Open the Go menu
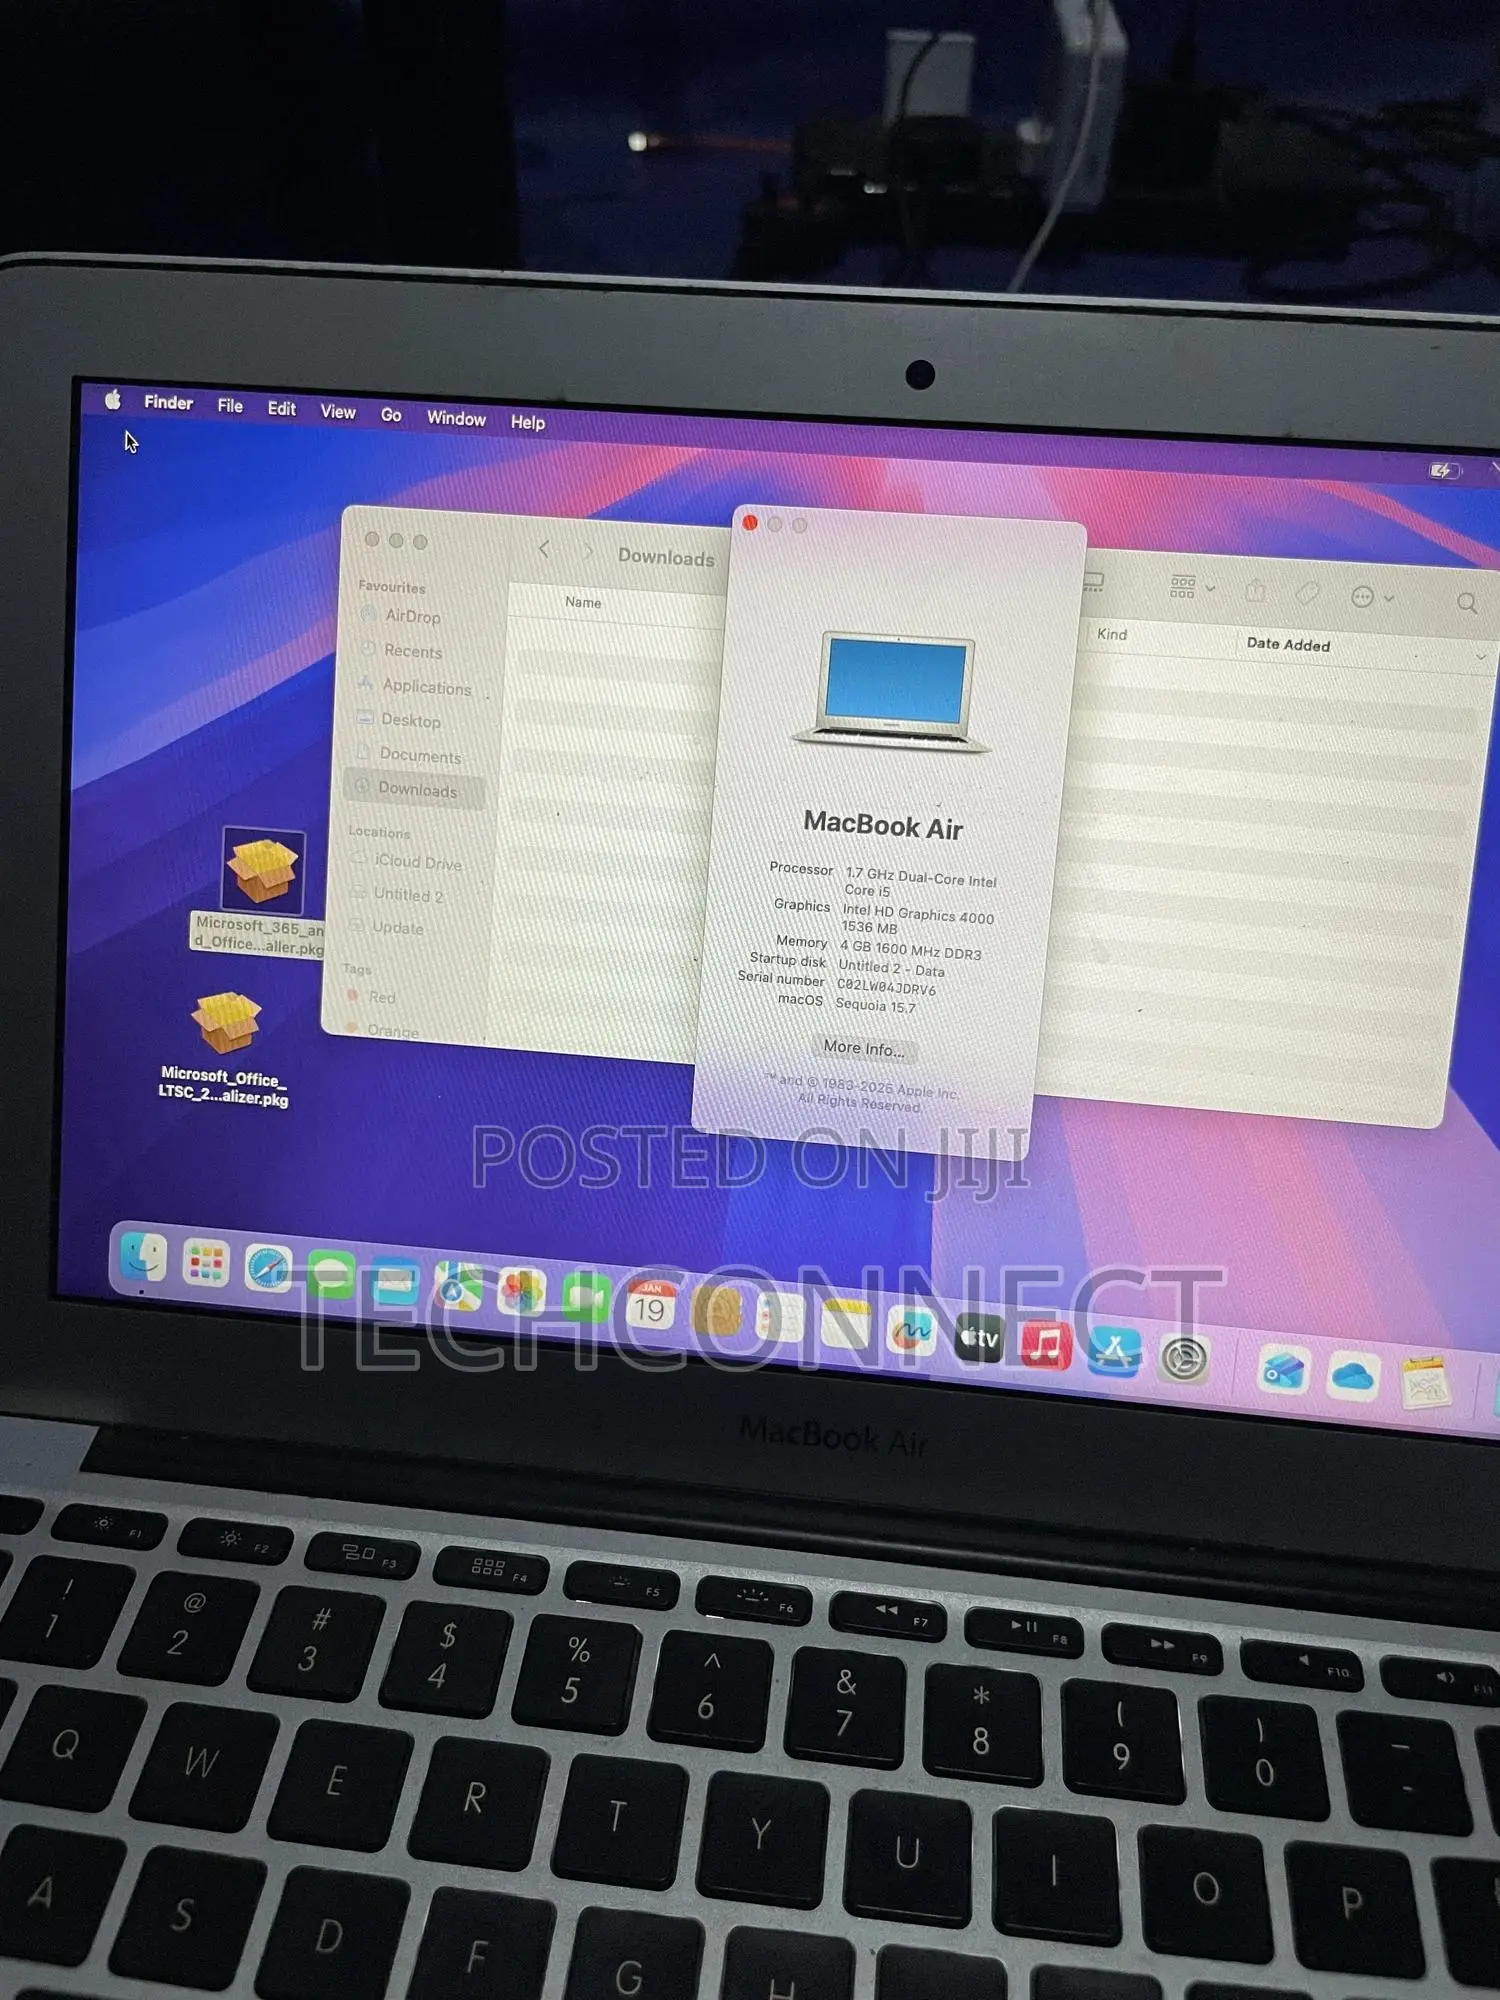The image size is (1500, 2000). click(x=391, y=414)
